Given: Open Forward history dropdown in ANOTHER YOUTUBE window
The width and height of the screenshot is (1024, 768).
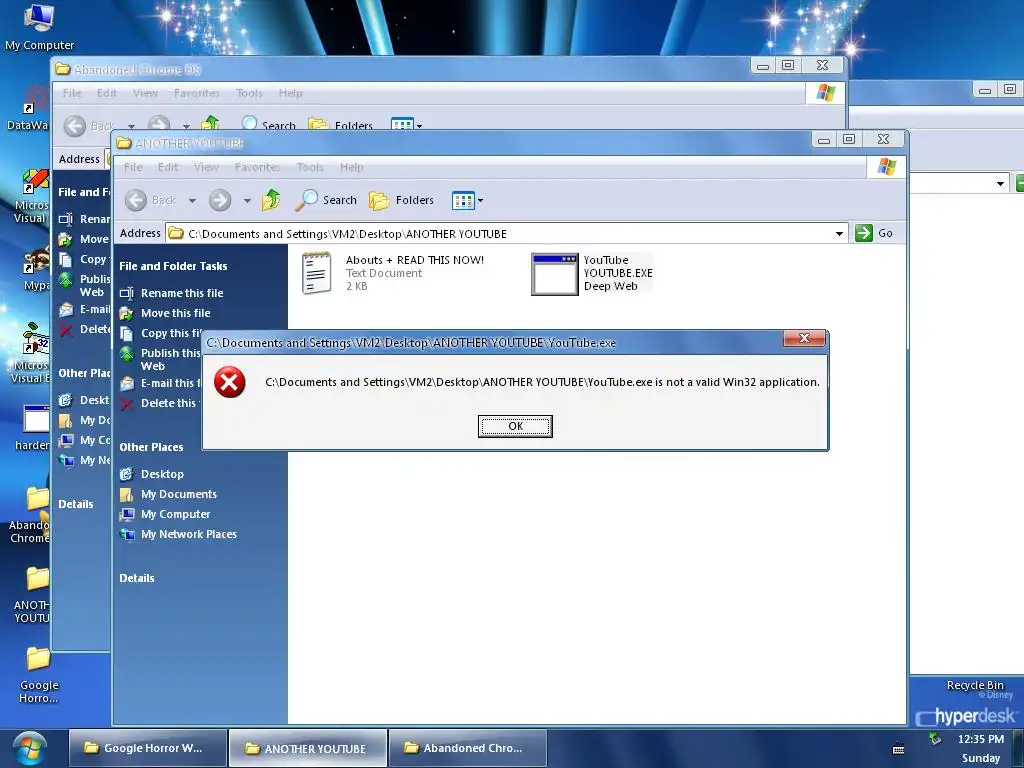Looking at the screenshot, I should pos(247,200).
